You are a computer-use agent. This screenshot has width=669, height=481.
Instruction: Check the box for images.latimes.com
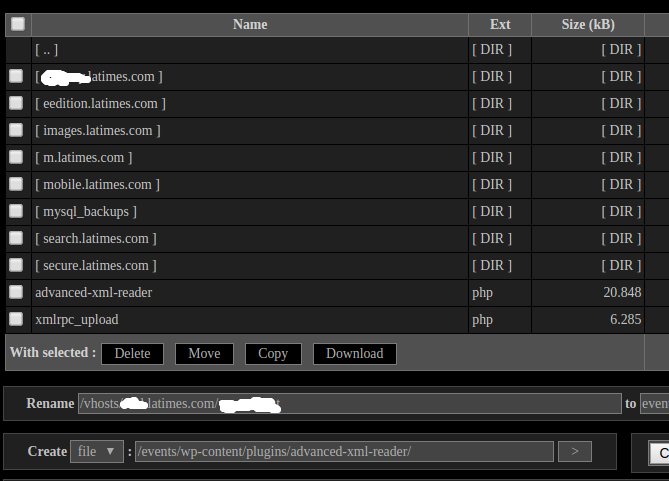coord(16,130)
